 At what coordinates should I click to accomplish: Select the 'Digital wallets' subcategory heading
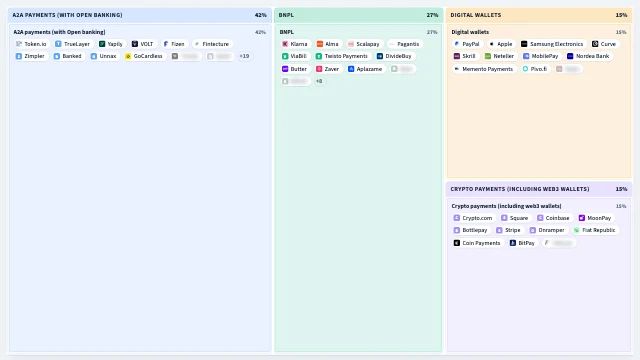[470, 32]
